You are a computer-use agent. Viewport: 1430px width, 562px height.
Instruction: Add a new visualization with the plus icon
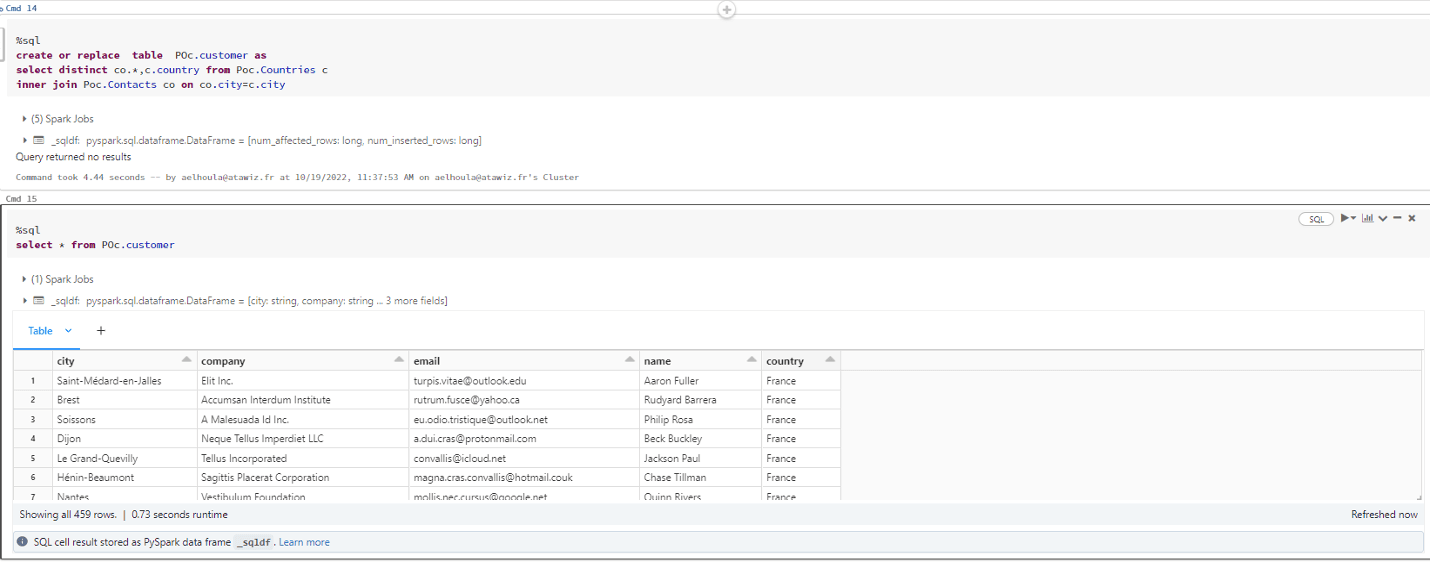100,331
